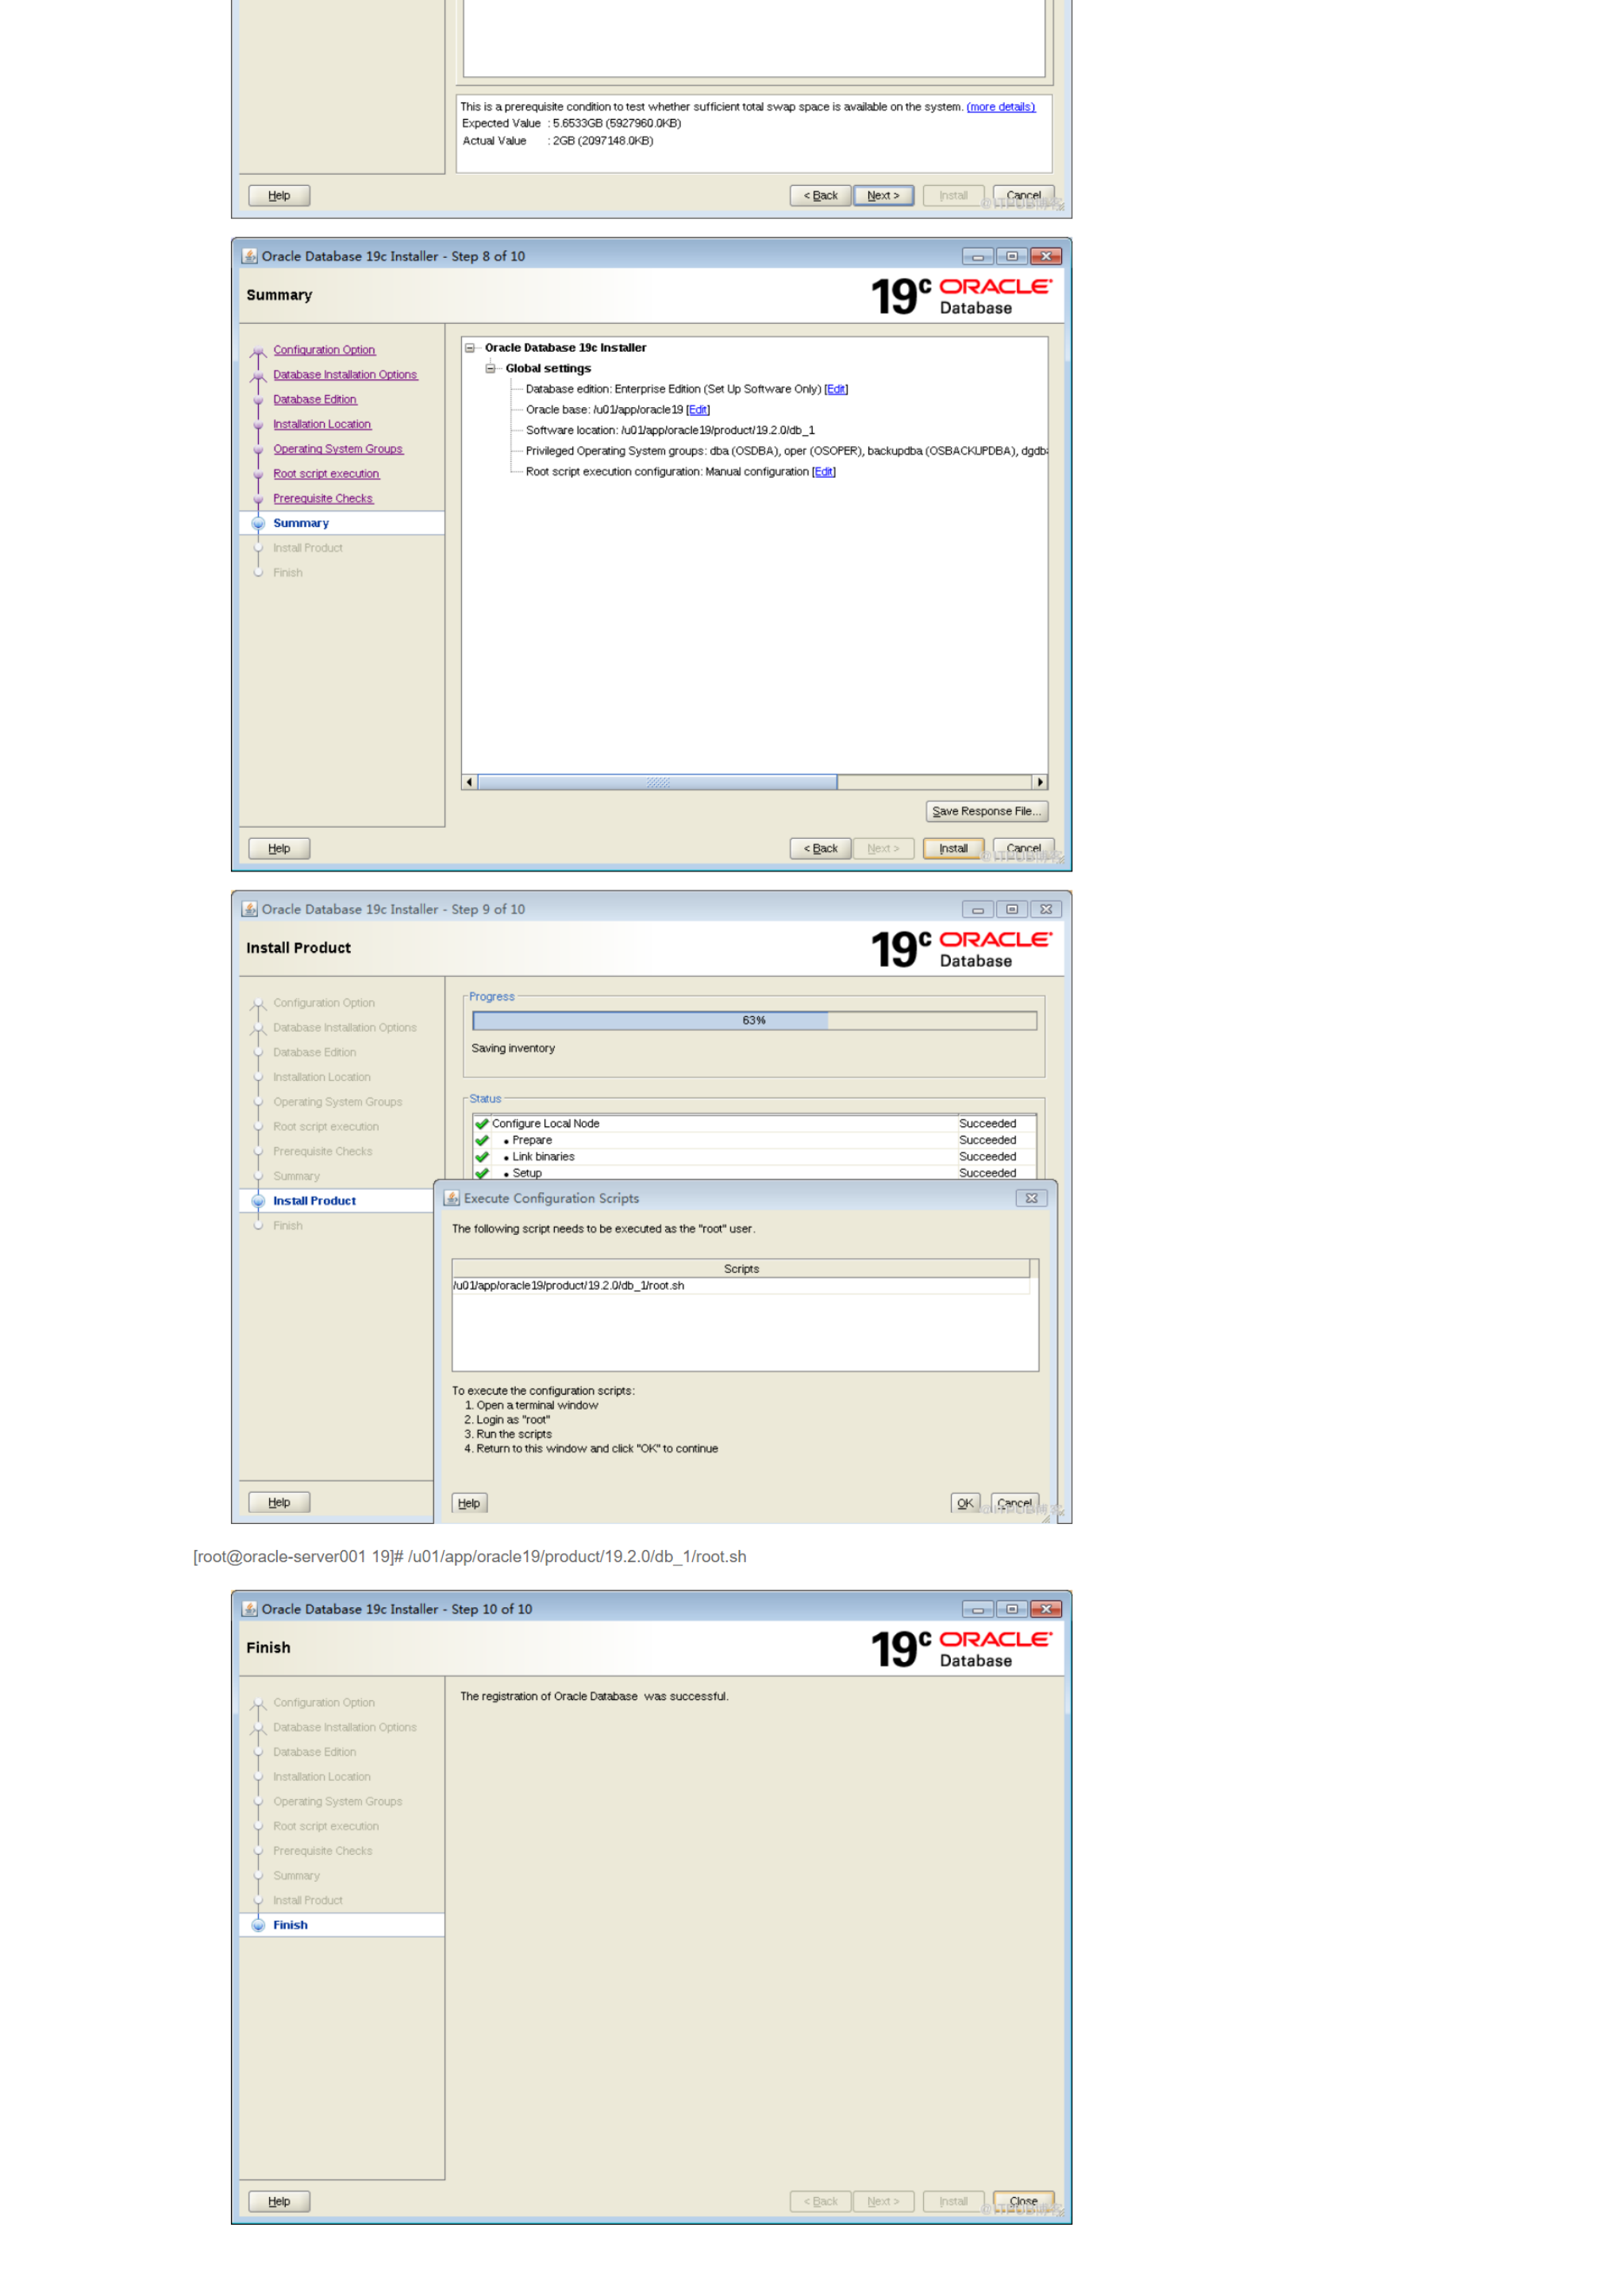Screen dimensions: 1624x2289
Task: Click Help in the Step 9 Install Product window
Action: point(279,1501)
